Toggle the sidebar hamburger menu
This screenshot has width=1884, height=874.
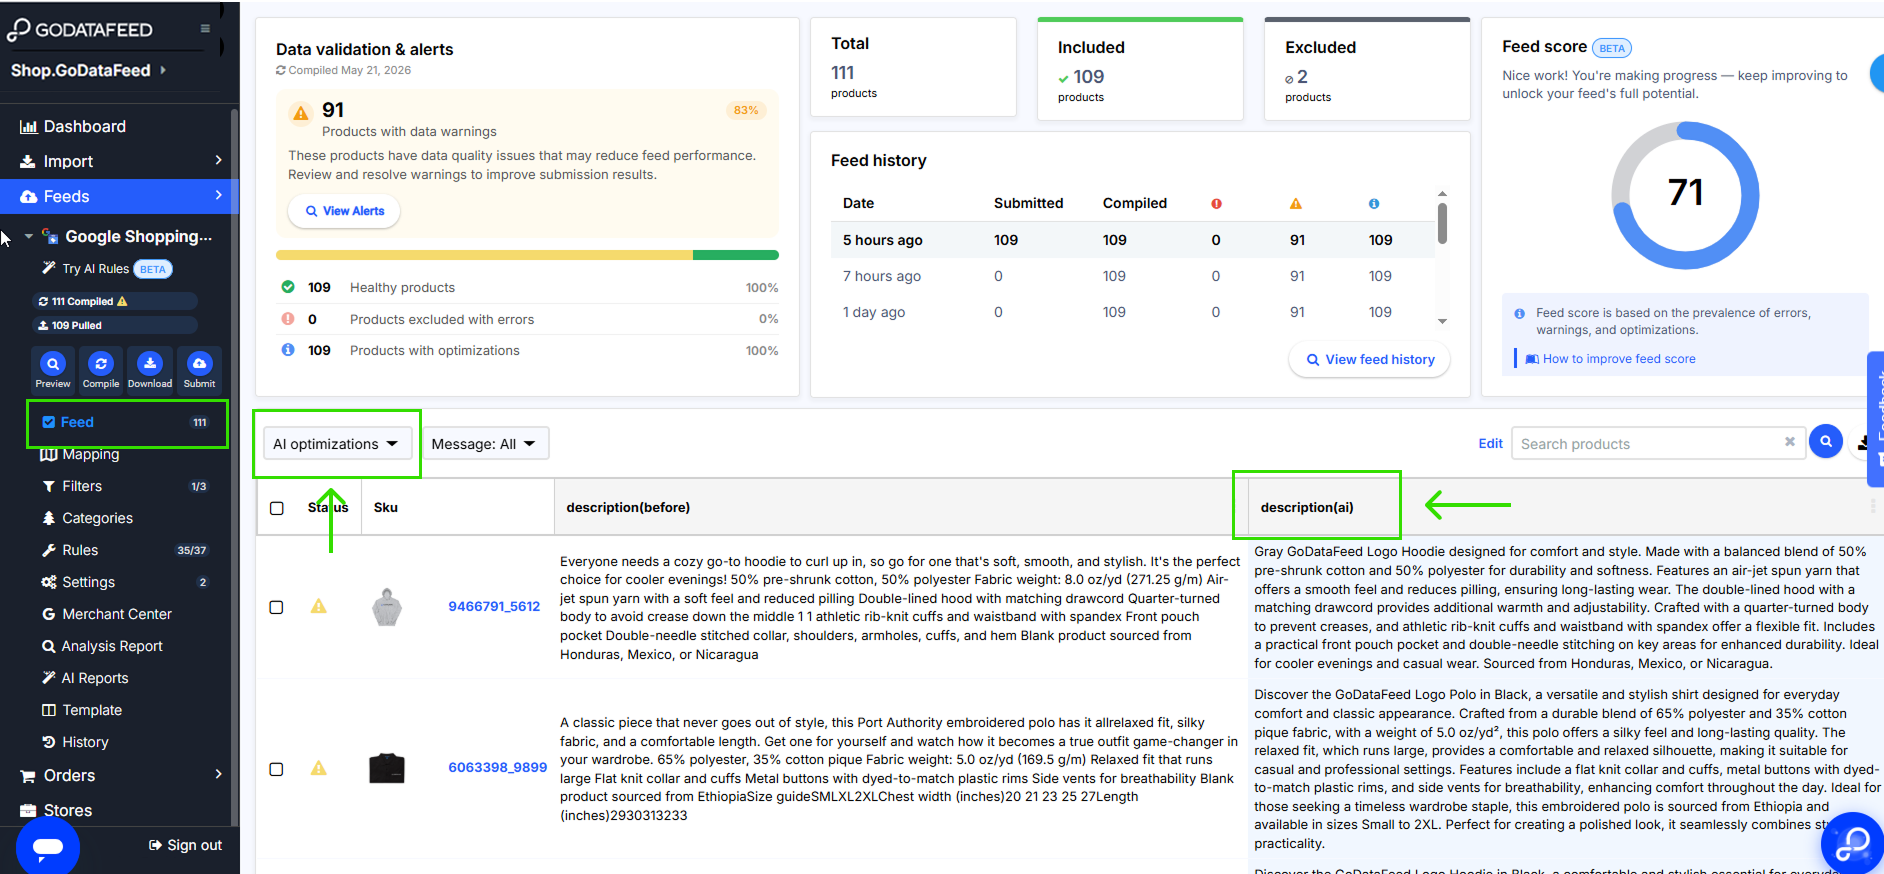tap(205, 29)
